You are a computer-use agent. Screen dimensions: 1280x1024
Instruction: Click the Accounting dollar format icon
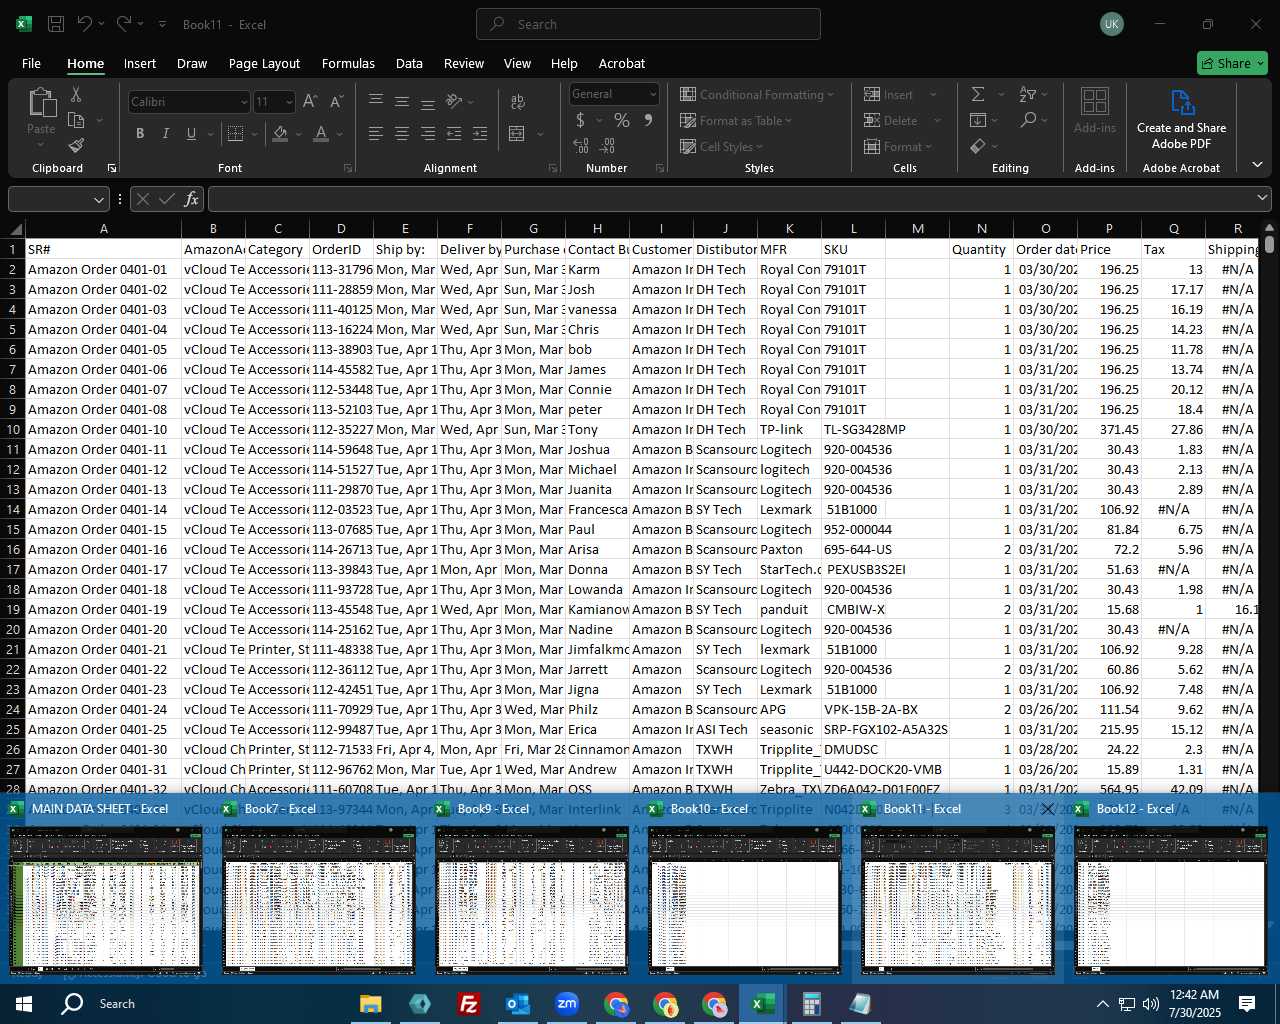(x=581, y=120)
